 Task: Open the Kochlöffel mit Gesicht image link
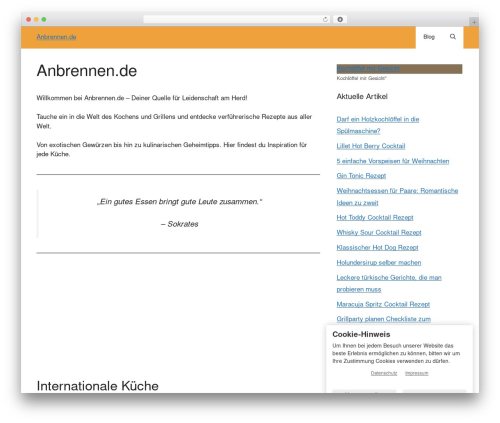coord(399,69)
